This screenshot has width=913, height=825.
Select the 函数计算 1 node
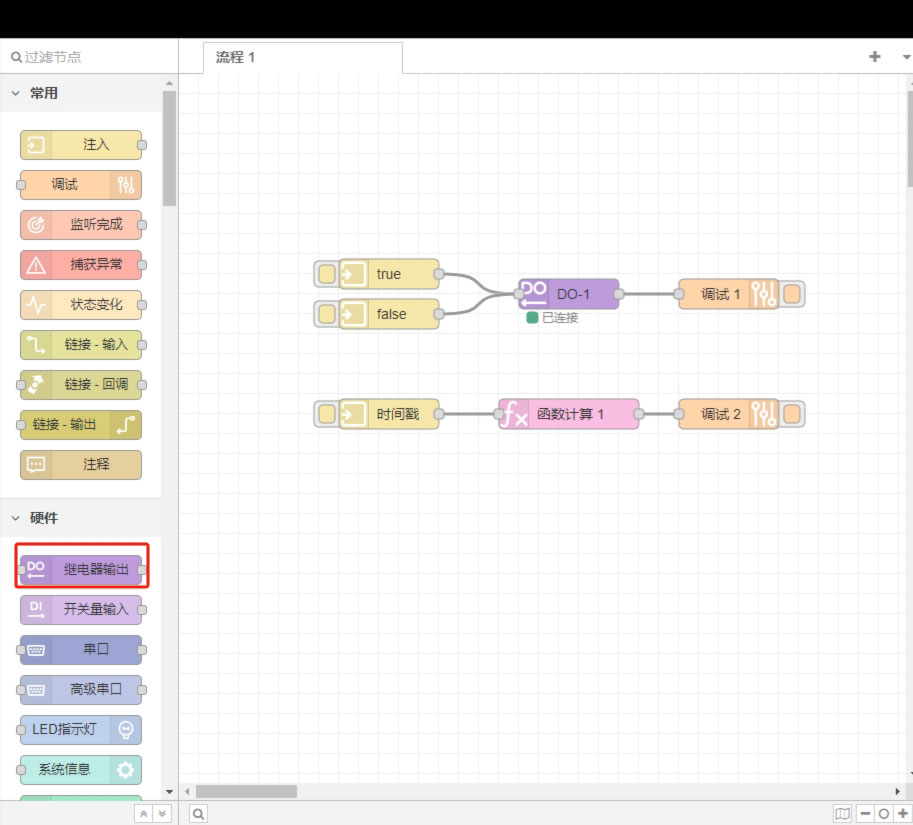(570, 414)
